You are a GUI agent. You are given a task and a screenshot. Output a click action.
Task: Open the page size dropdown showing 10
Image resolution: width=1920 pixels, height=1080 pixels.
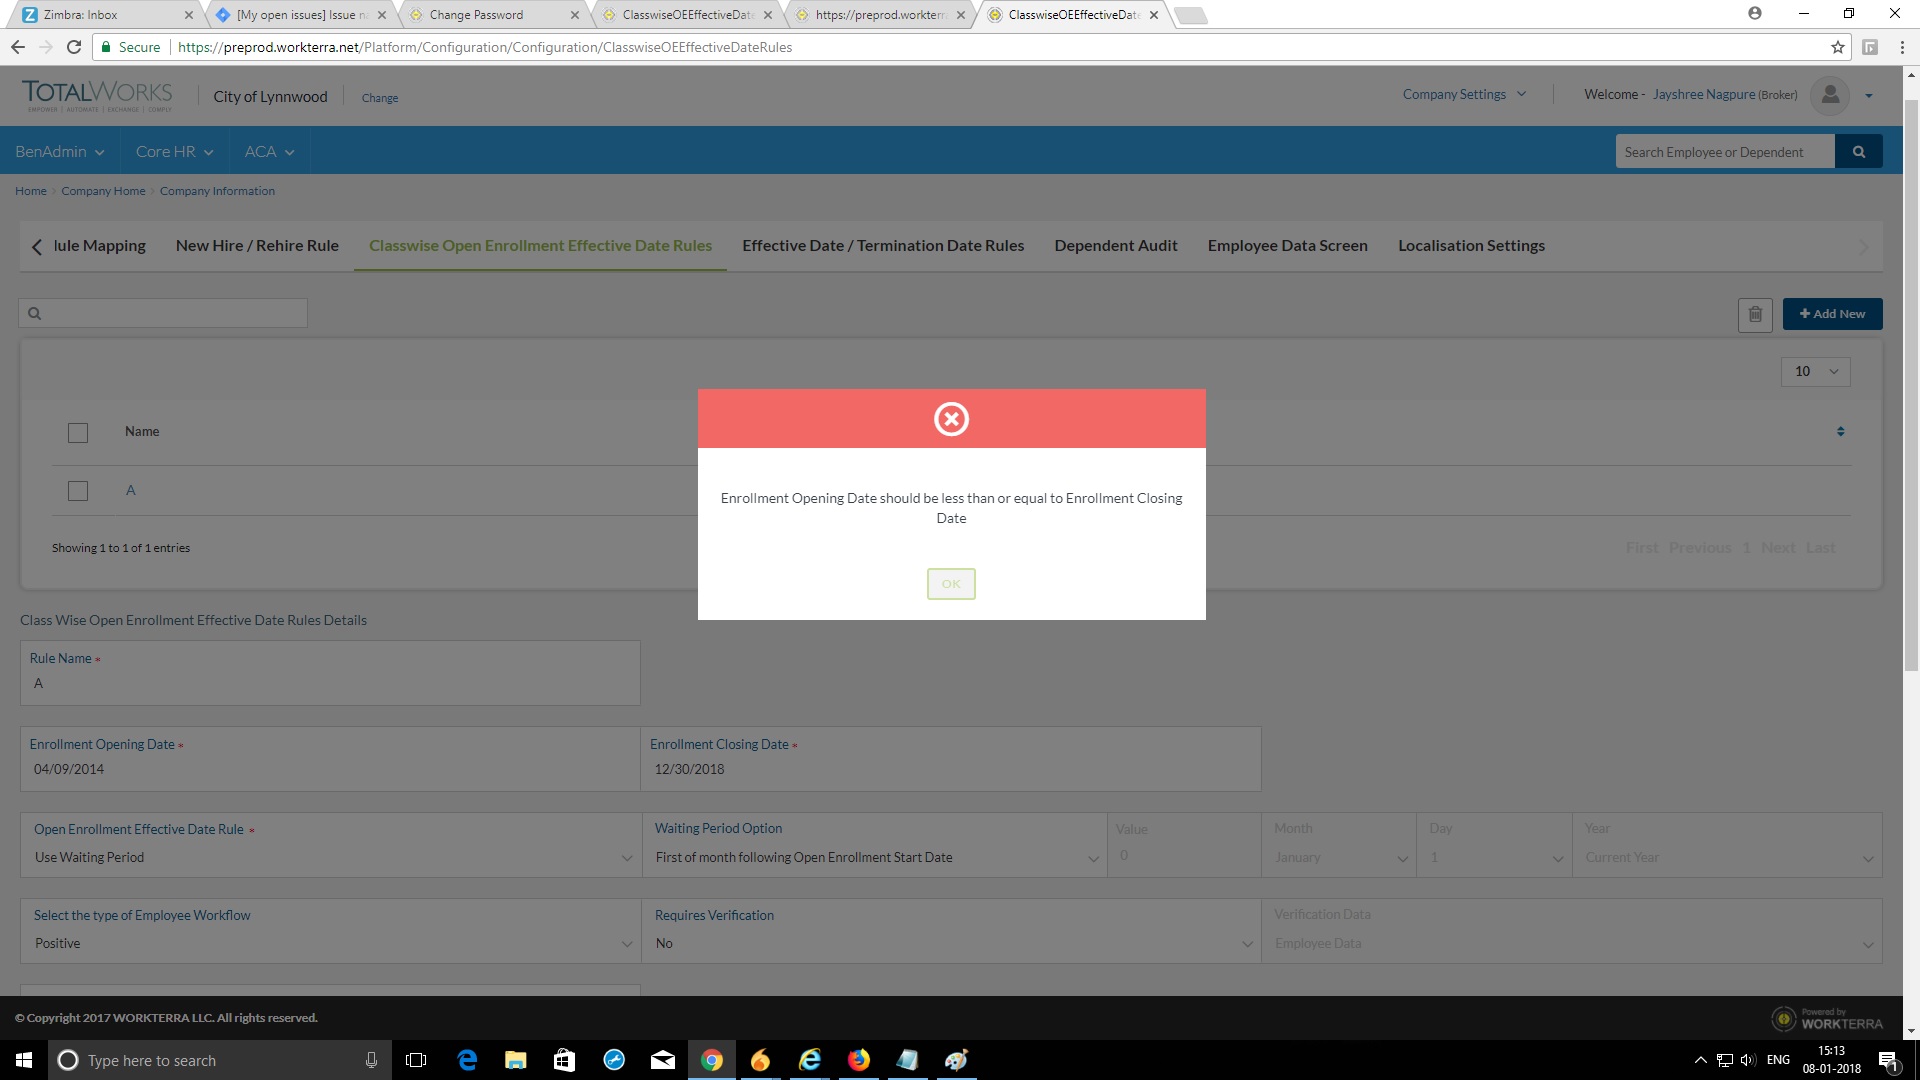(1815, 372)
